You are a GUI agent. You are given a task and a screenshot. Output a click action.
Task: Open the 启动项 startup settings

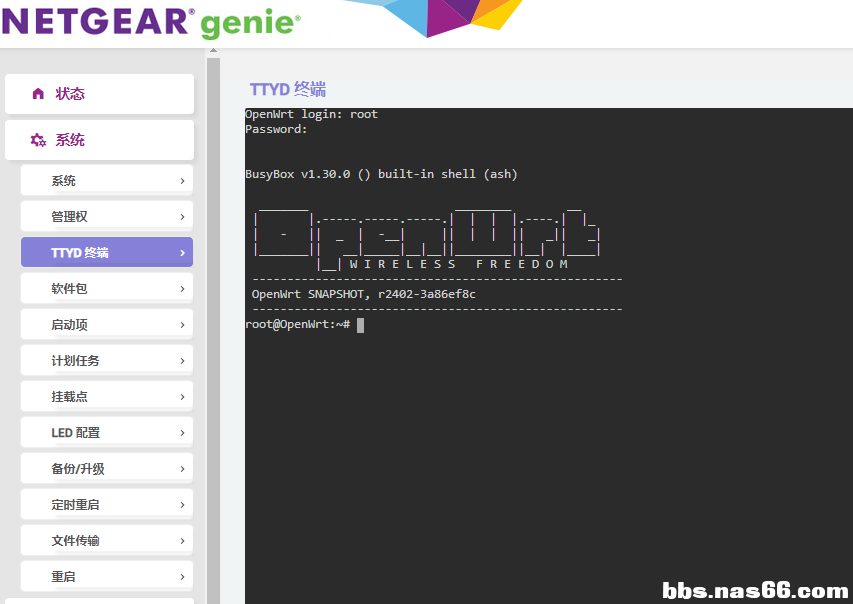tap(106, 325)
